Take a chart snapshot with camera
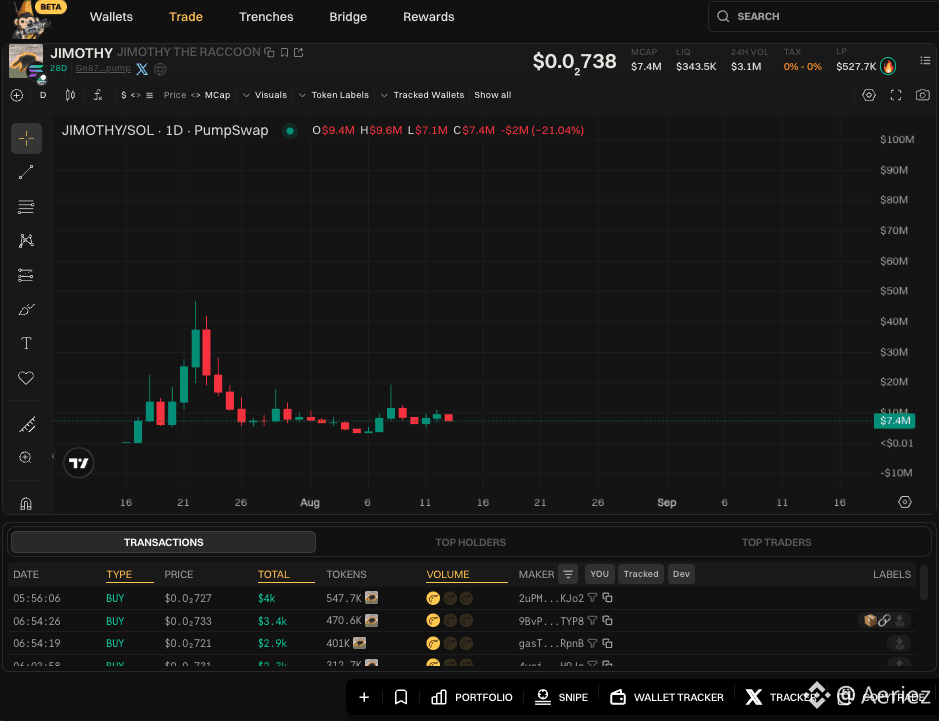 point(923,95)
